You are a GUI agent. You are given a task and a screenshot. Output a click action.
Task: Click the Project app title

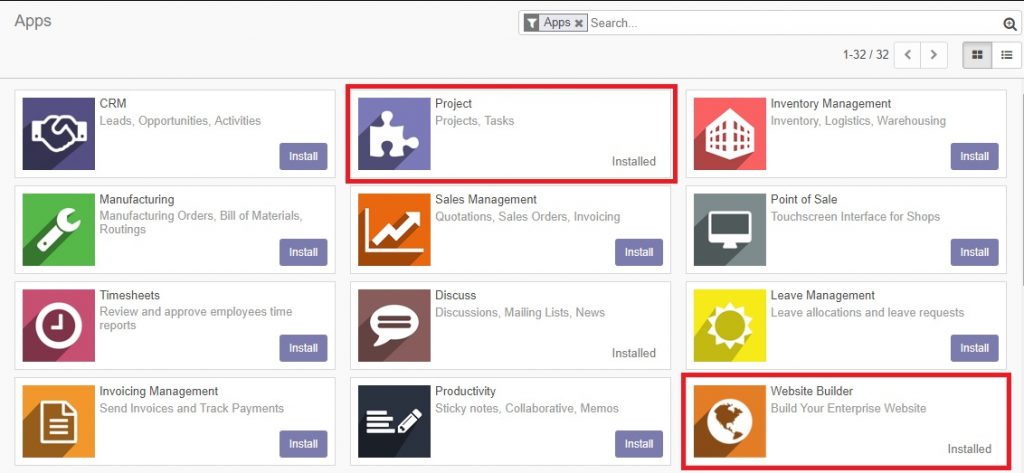tap(453, 103)
